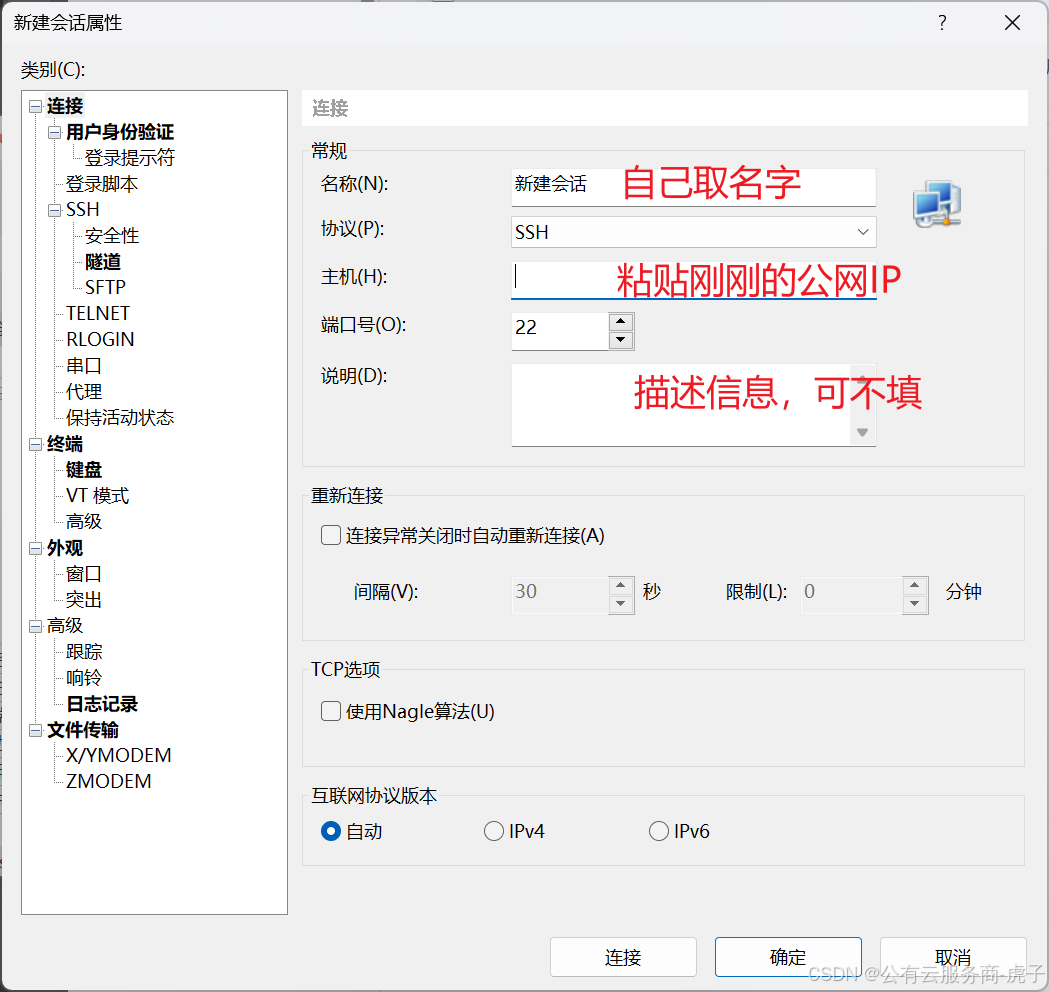This screenshot has height=992, width=1049.
Task: Click the 连接 button
Action: 623,957
